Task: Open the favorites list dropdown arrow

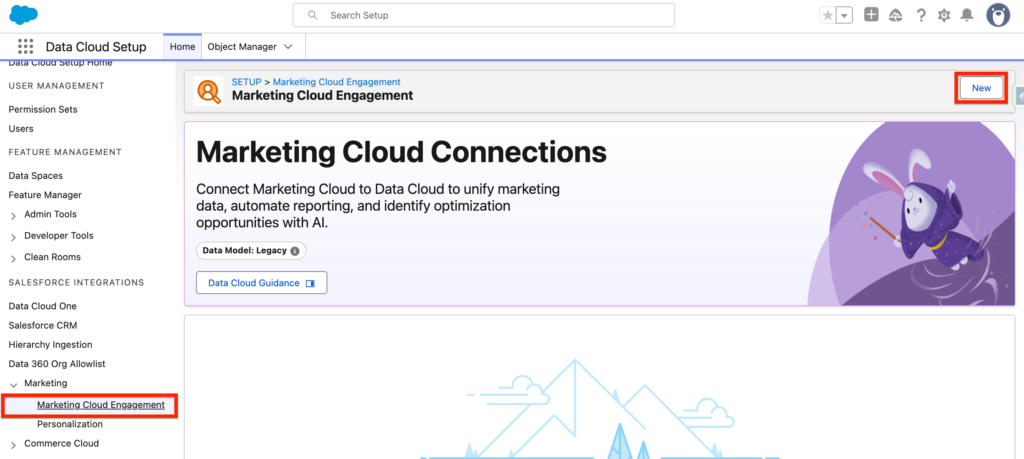Action: click(845, 15)
